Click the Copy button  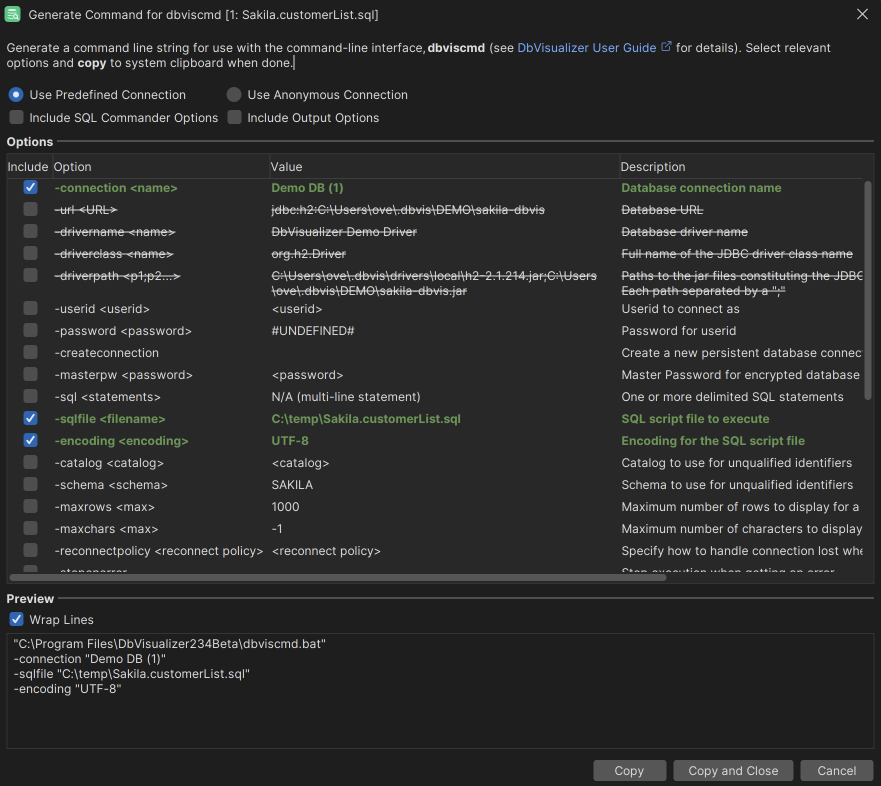point(629,770)
